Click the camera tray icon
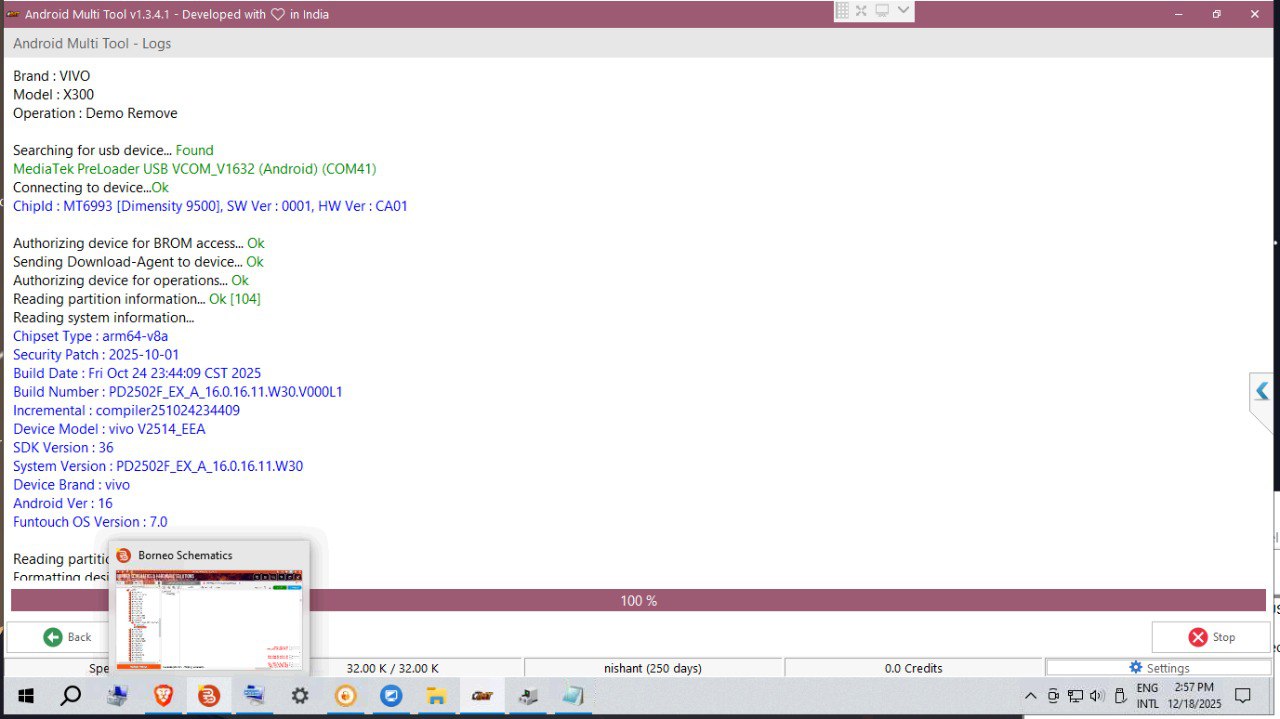 click(1053, 696)
